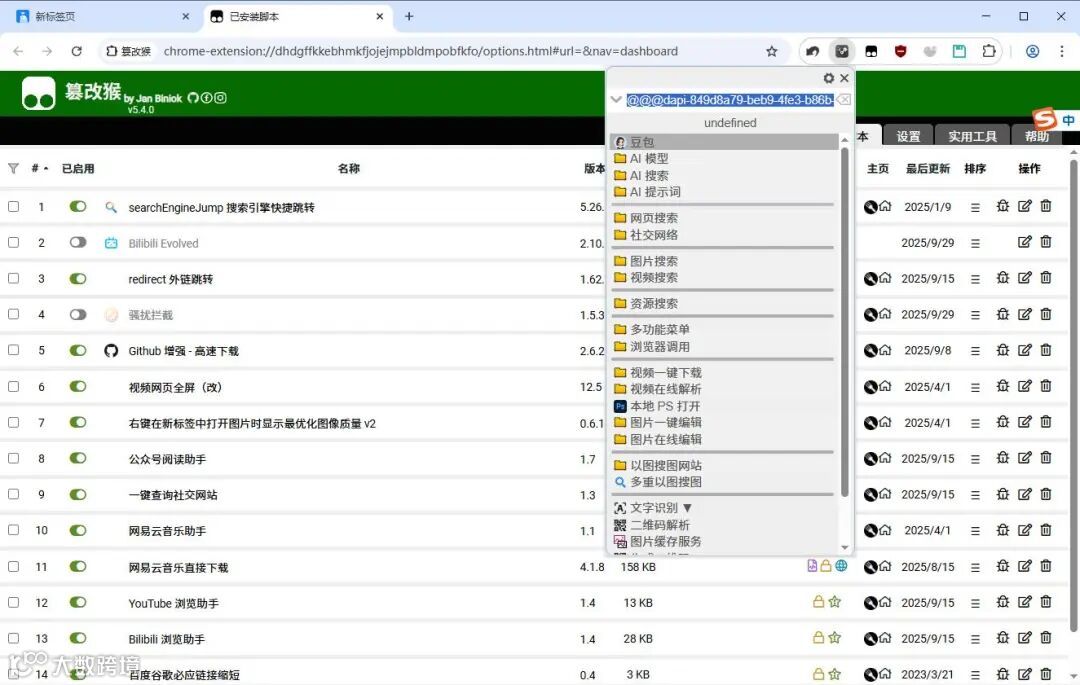The image size is (1080, 685).
Task: Open Jan Biniok GitHub icon link
Action: pyautogui.click(x=193, y=98)
